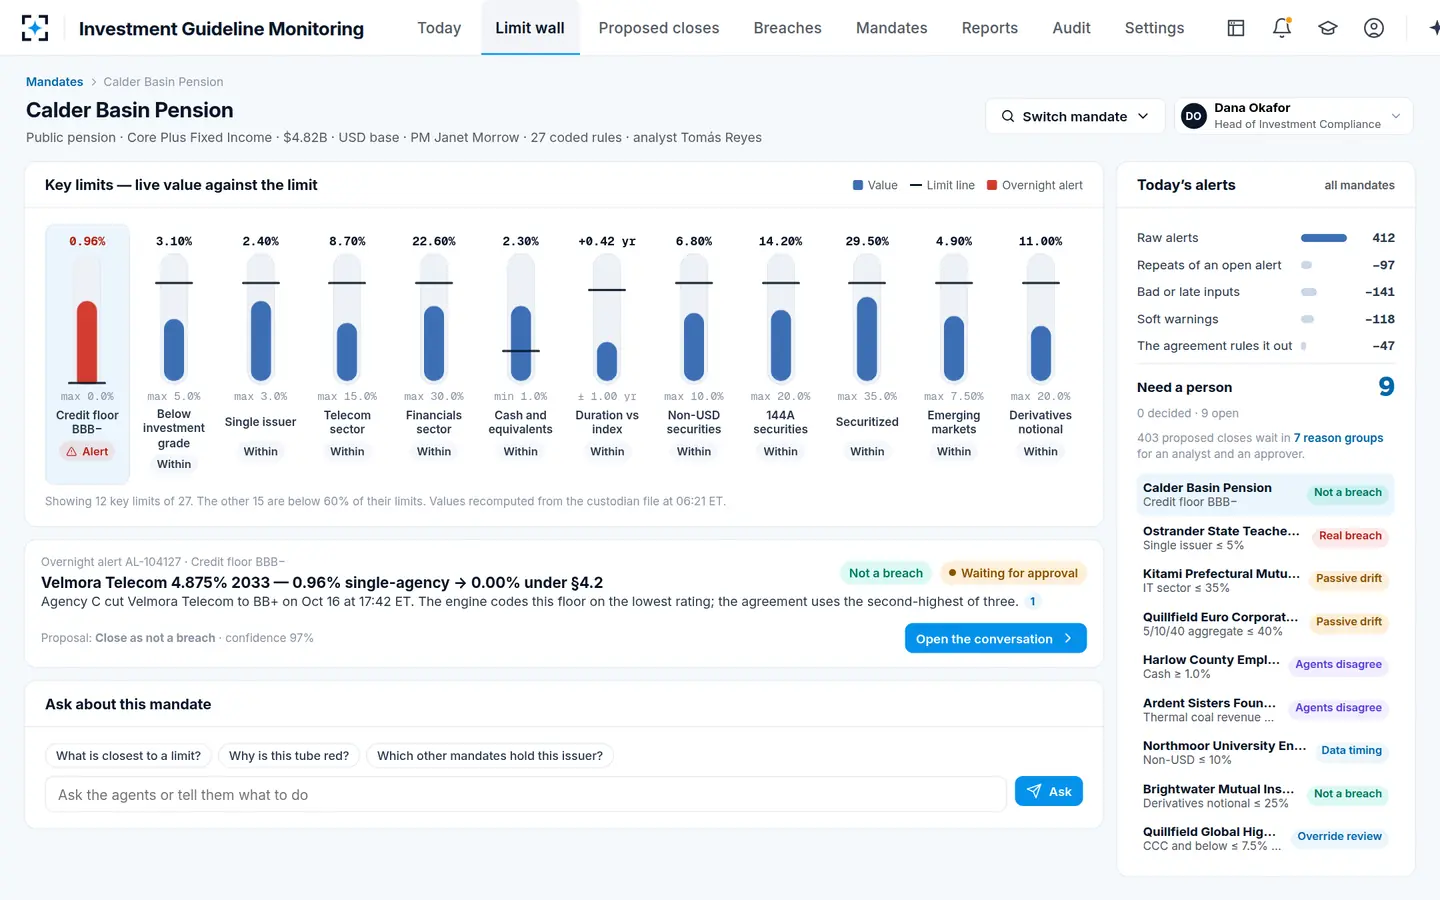The image size is (1440, 900).
Task: Select the Limit wall tab
Action: (x=530, y=28)
